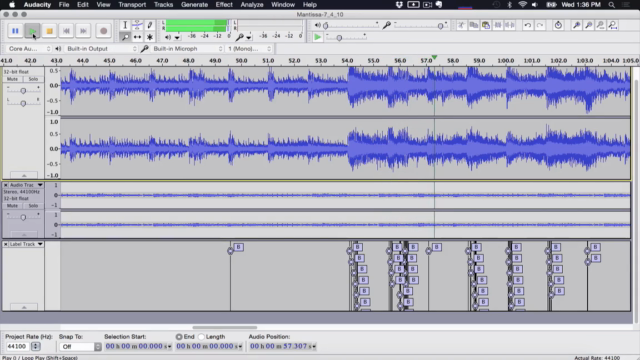
Task: Open the Built-in Output device dropdown
Action: [x=101, y=49]
